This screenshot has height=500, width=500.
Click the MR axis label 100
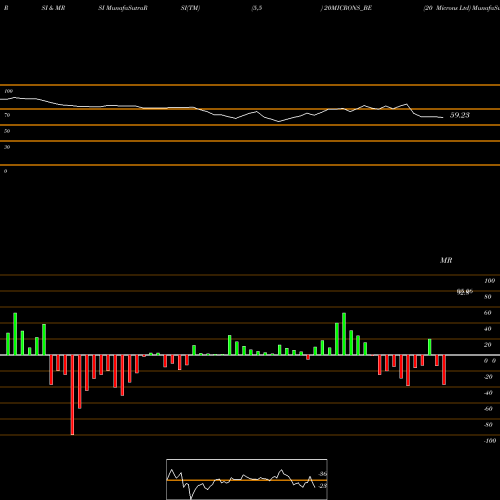click(x=489, y=281)
